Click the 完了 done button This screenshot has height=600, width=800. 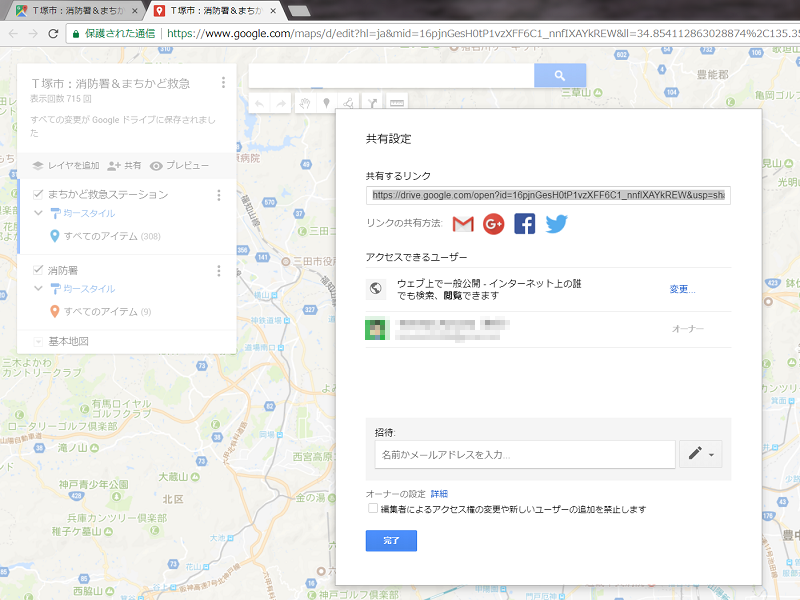pyautogui.click(x=391, y=541)
